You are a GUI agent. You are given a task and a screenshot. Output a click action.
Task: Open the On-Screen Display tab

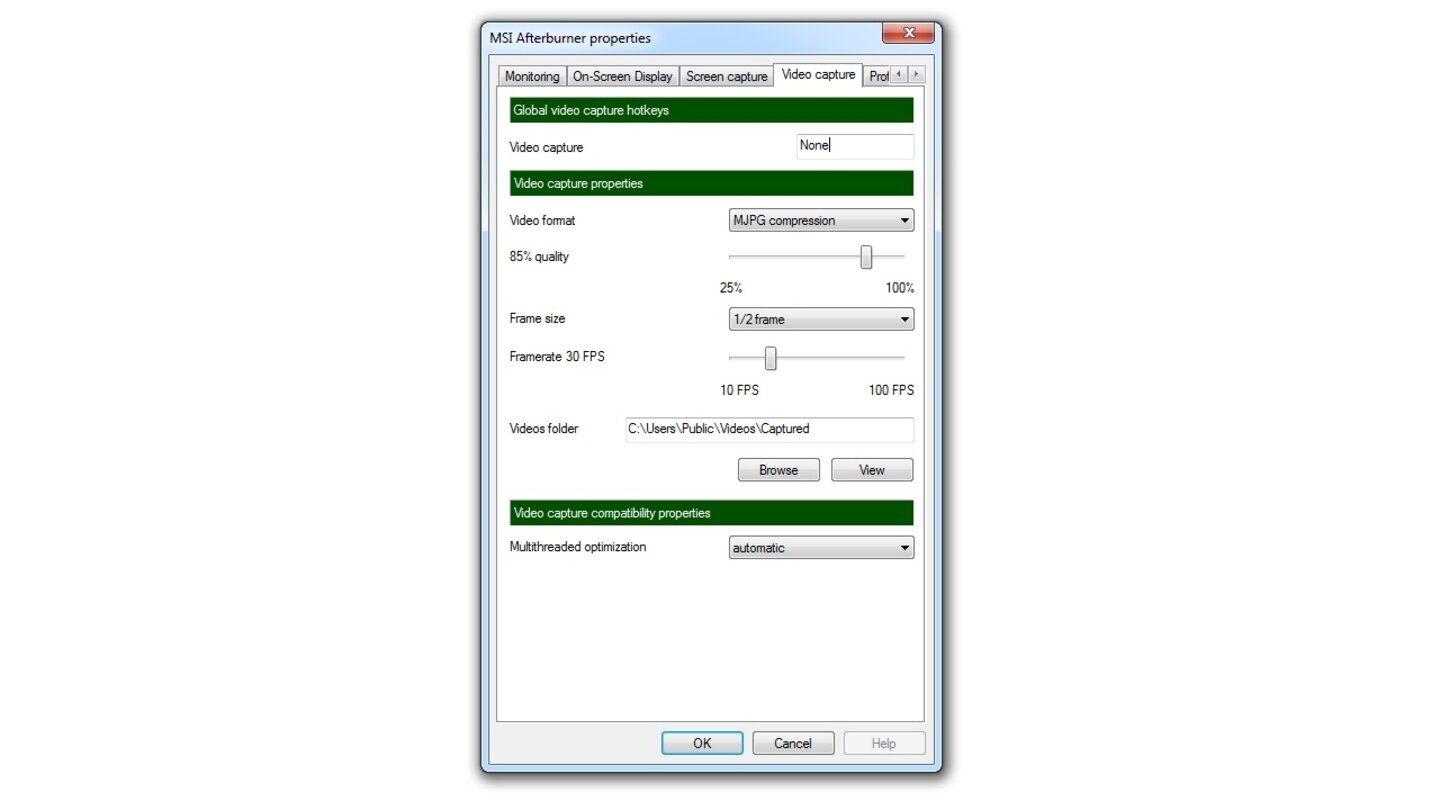[622, 76]
